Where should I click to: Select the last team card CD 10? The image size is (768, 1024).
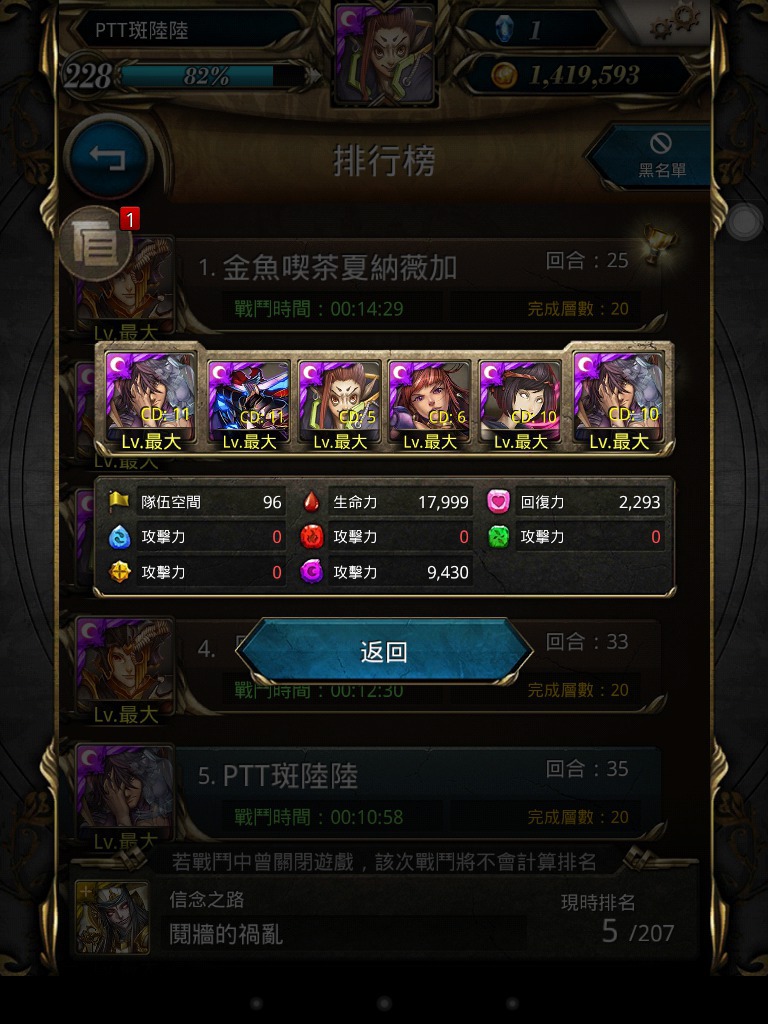point(618,400)
